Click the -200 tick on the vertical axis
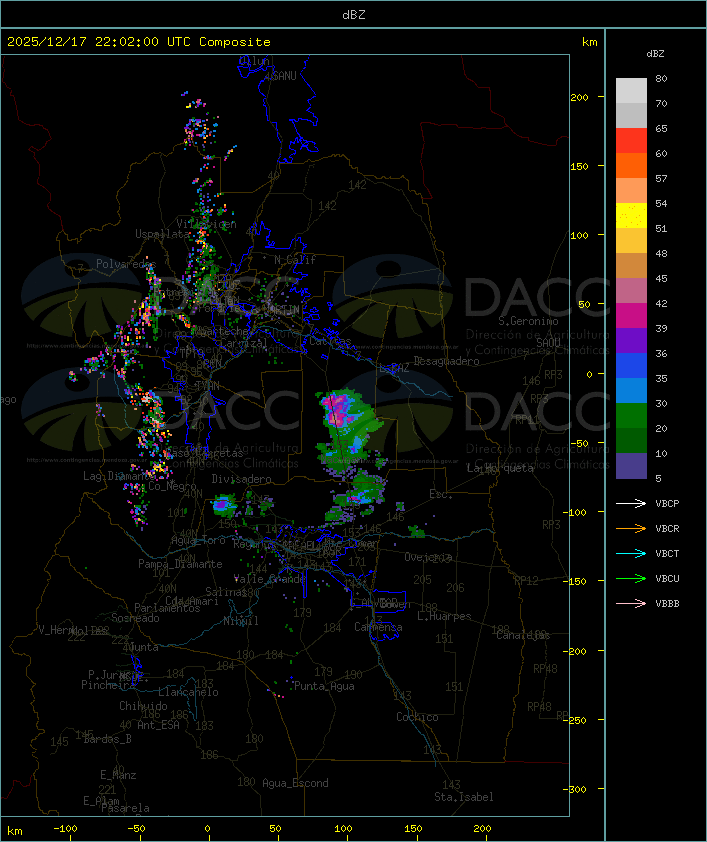The width and height of the screenshot is (707, 842). pyautogui.click(x=577, y=651)
